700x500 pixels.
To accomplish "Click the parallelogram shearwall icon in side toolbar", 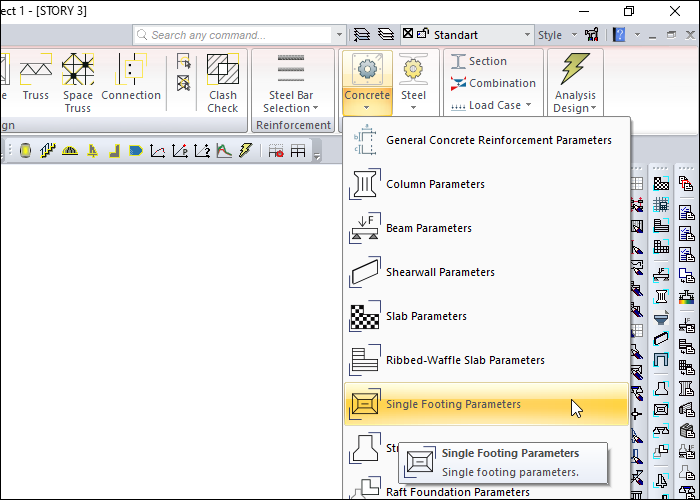I will [661, 338].
